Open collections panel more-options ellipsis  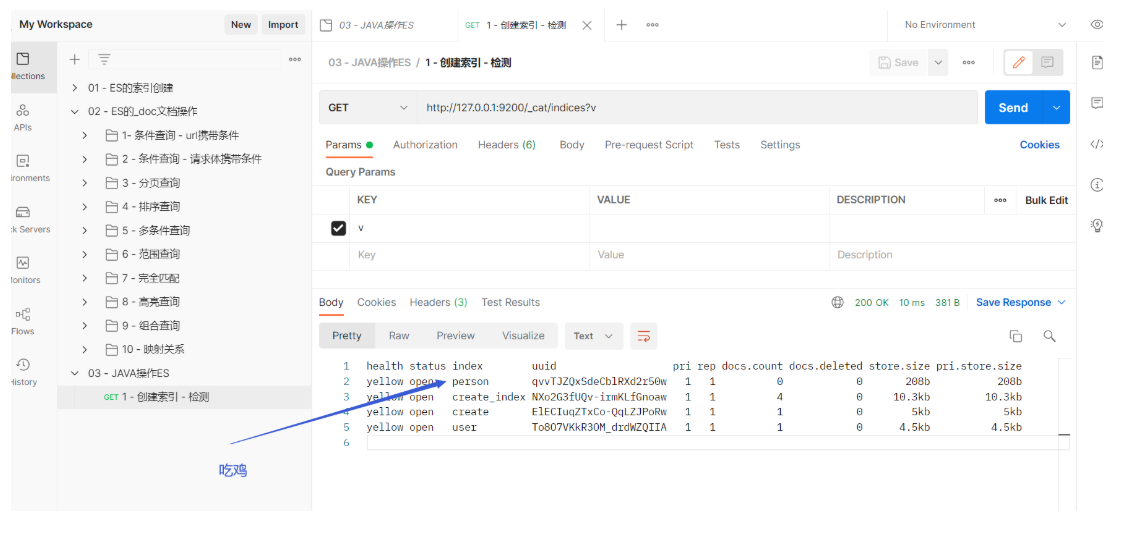(295, 60)
